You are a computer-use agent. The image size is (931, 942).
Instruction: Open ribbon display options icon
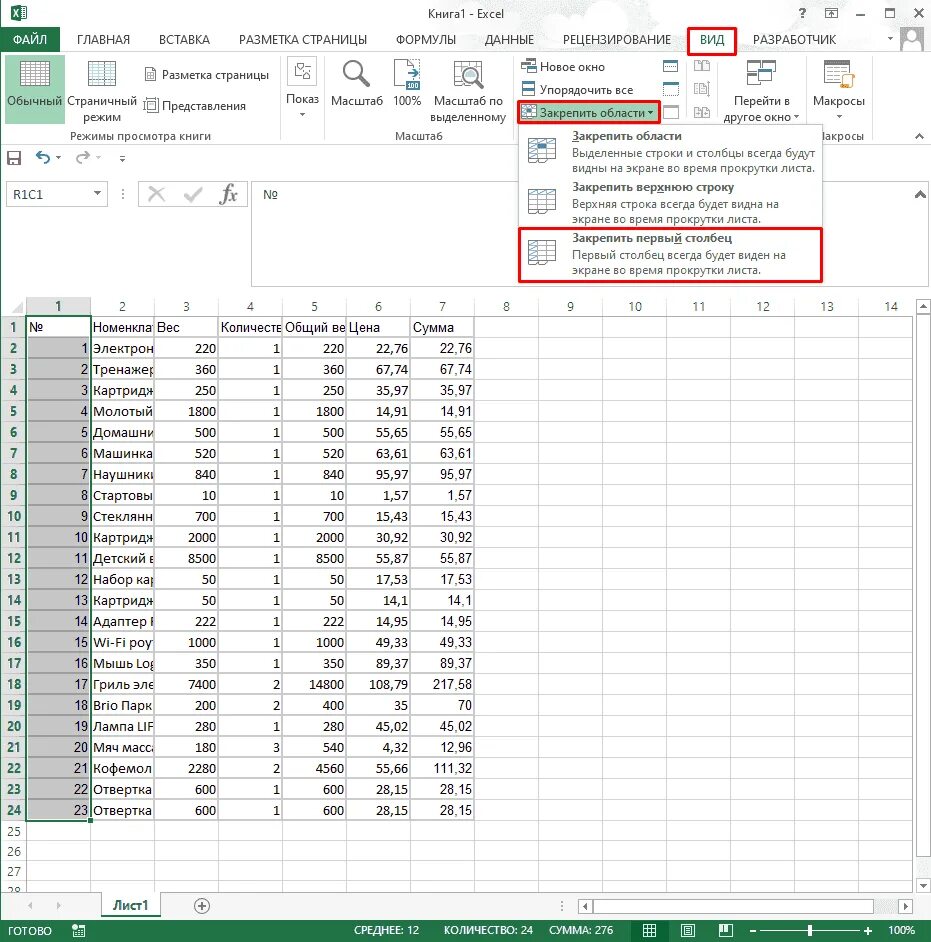pyautogui.click(x=831, y=13)
